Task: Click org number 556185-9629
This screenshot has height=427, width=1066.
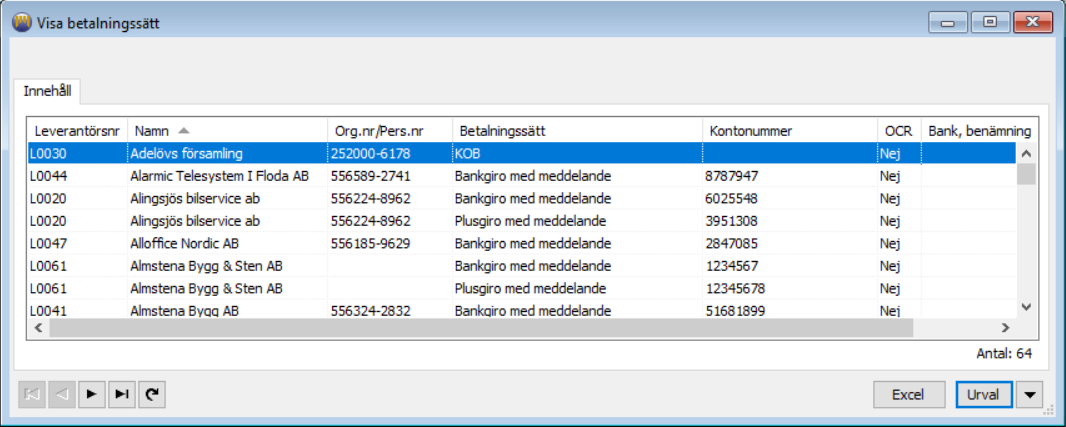Action: tap(371, 243)
